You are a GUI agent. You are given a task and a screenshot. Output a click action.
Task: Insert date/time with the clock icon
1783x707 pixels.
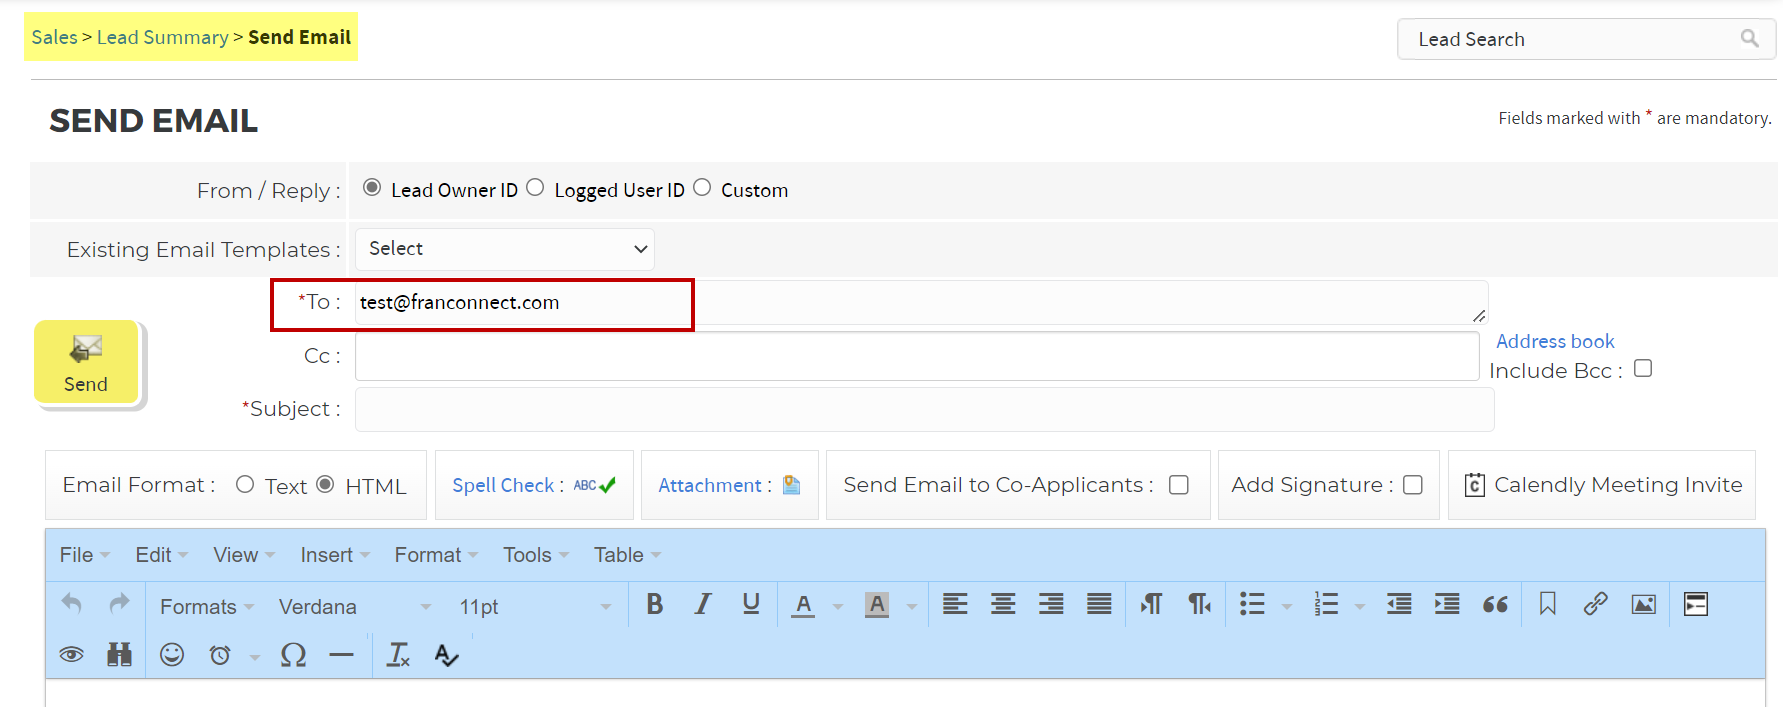pyautogui.click(x=220, y=655)
